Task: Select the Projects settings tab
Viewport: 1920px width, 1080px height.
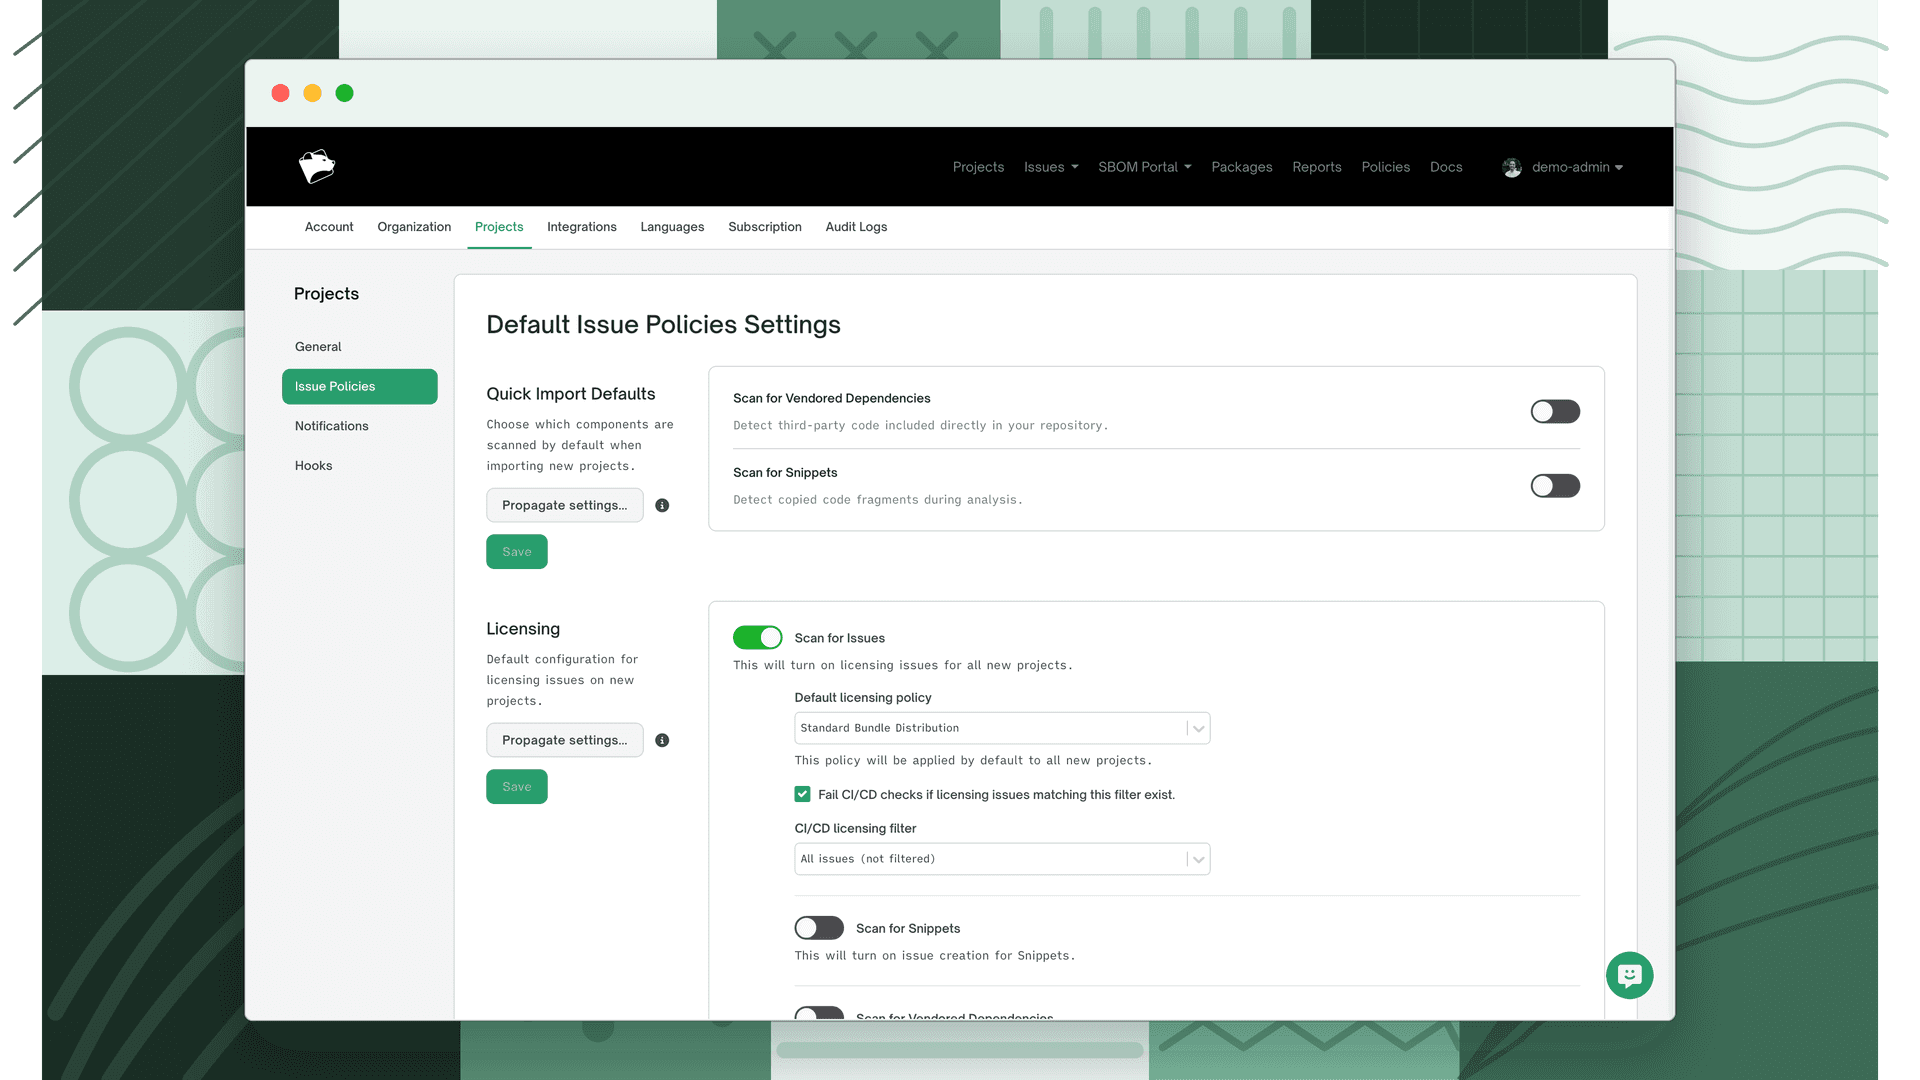Action: click(499, 227)
